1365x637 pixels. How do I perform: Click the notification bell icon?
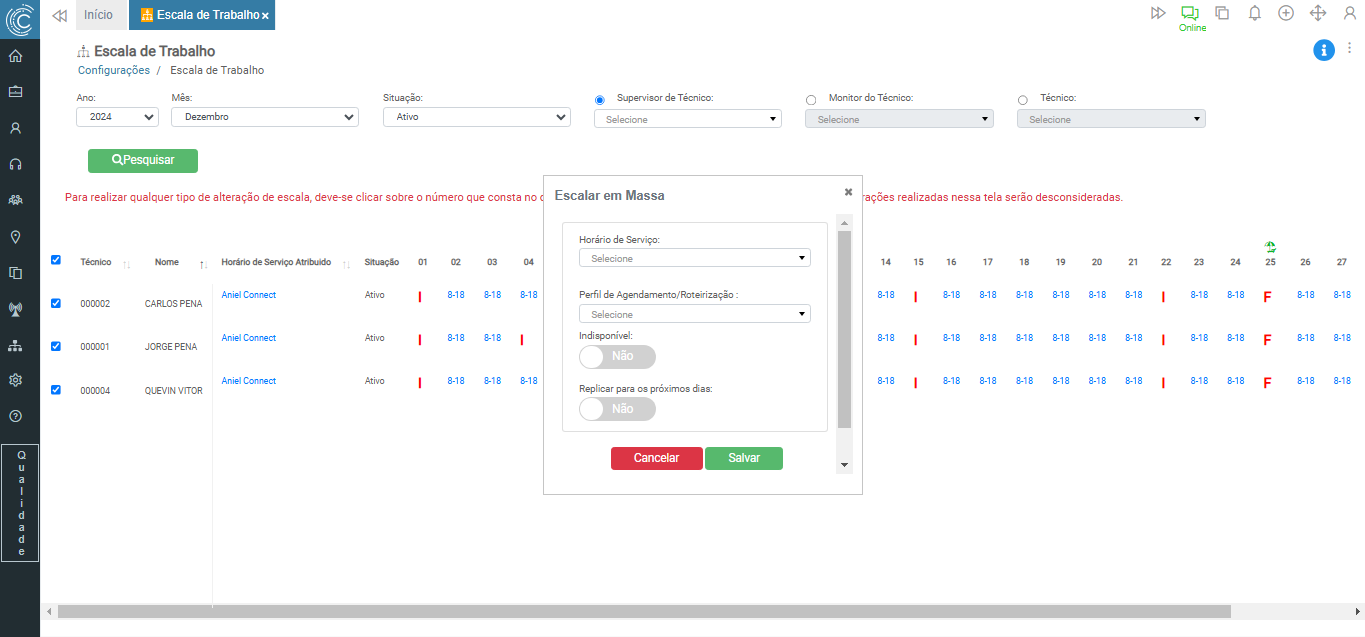pos(1254,13)
